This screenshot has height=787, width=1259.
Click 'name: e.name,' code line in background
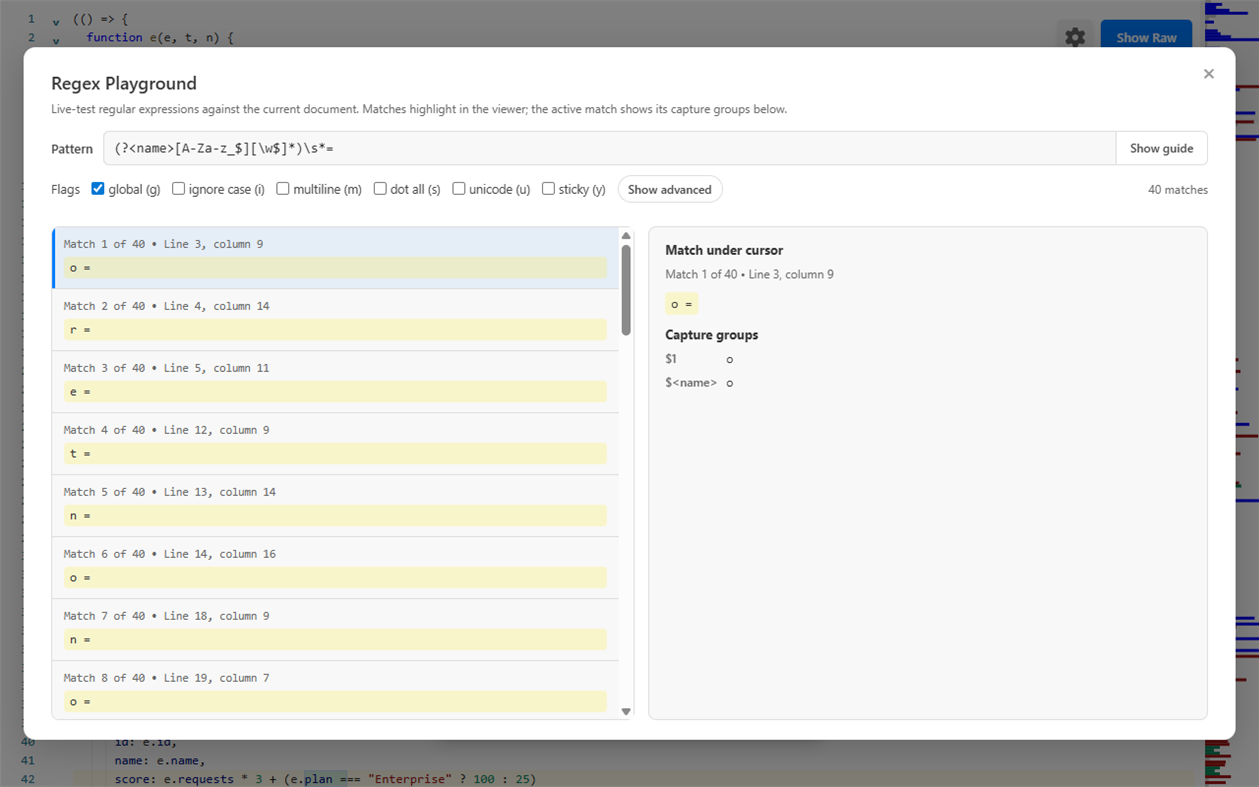click(x=160, y=760)
